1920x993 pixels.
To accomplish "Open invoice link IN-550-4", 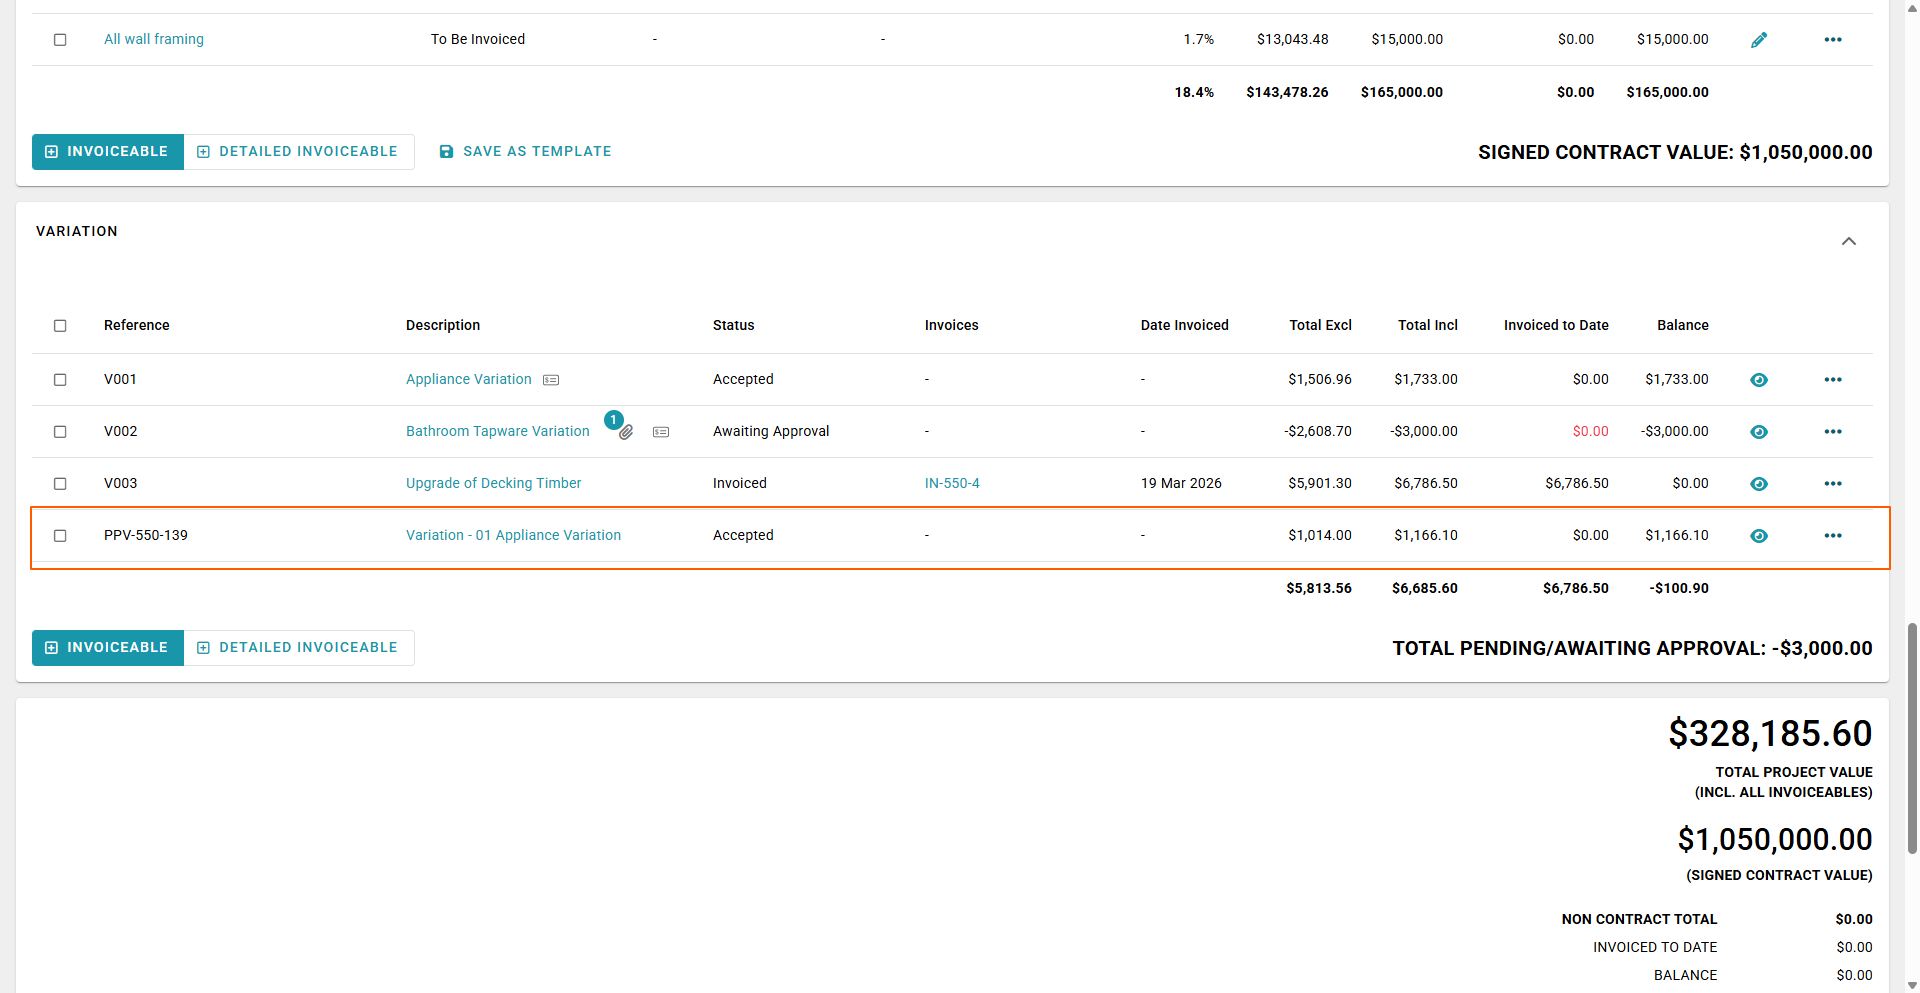I will tap(951, 484).
